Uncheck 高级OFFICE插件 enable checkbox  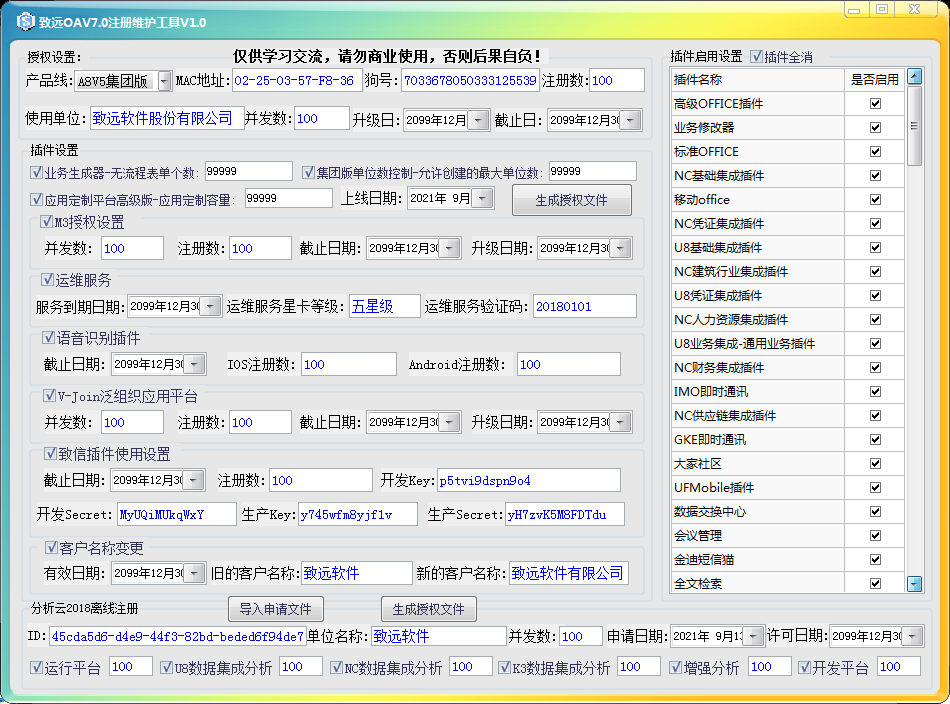click(x=875, y=104)
